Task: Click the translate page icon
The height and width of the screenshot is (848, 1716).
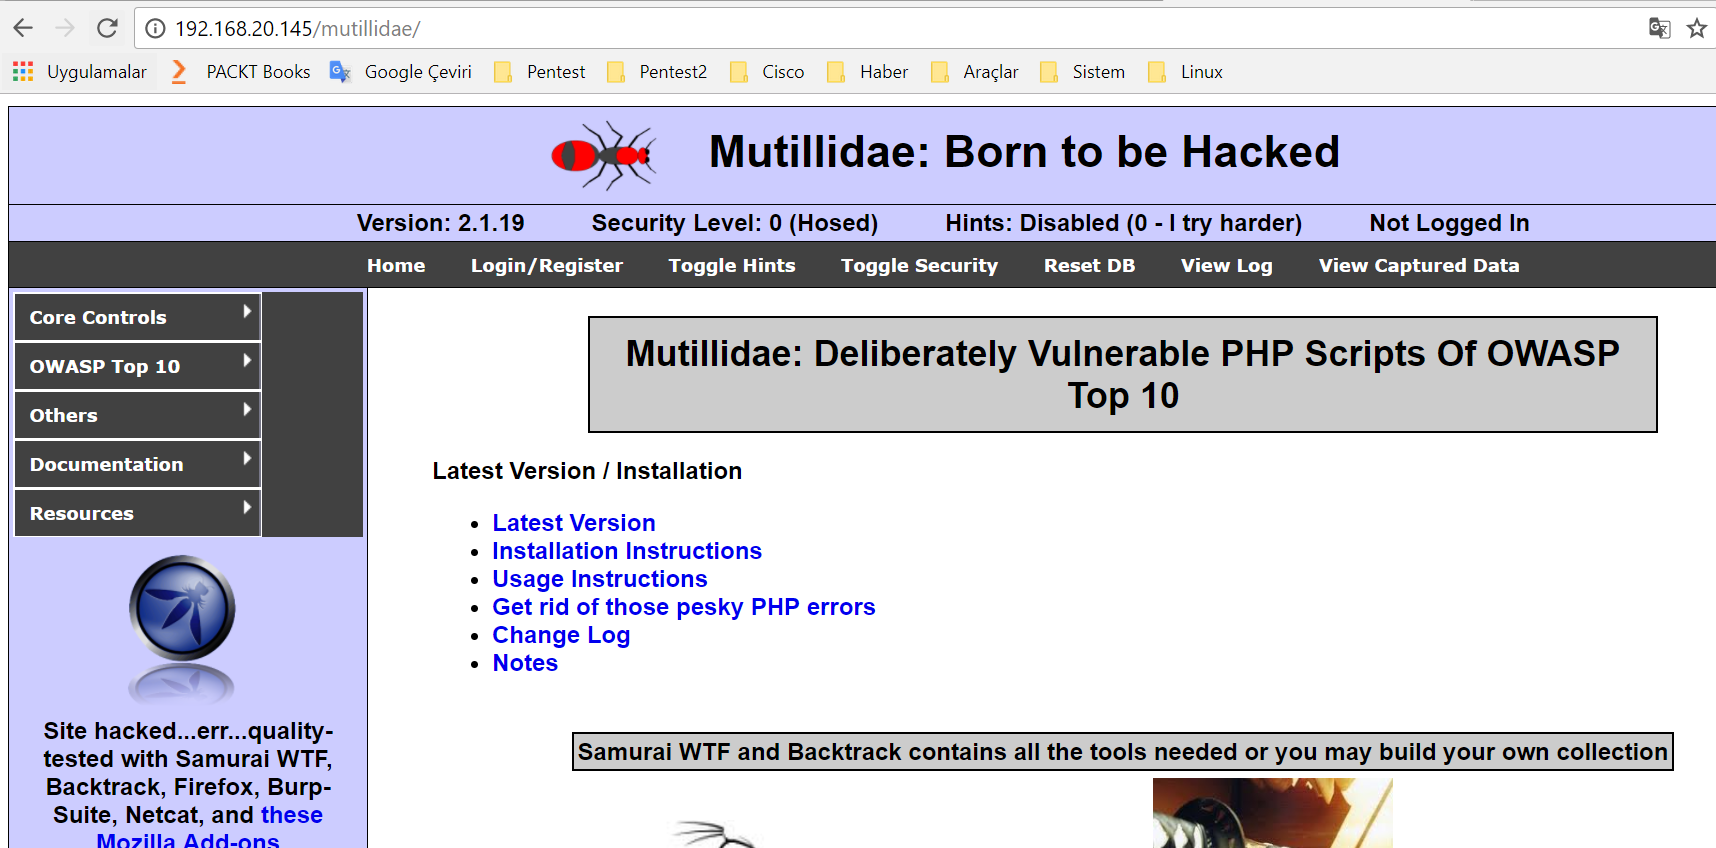Action: click(x=1659, y=28)
